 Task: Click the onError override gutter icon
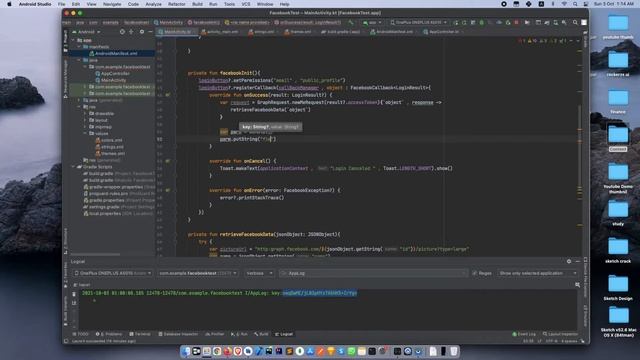[168, 190]
